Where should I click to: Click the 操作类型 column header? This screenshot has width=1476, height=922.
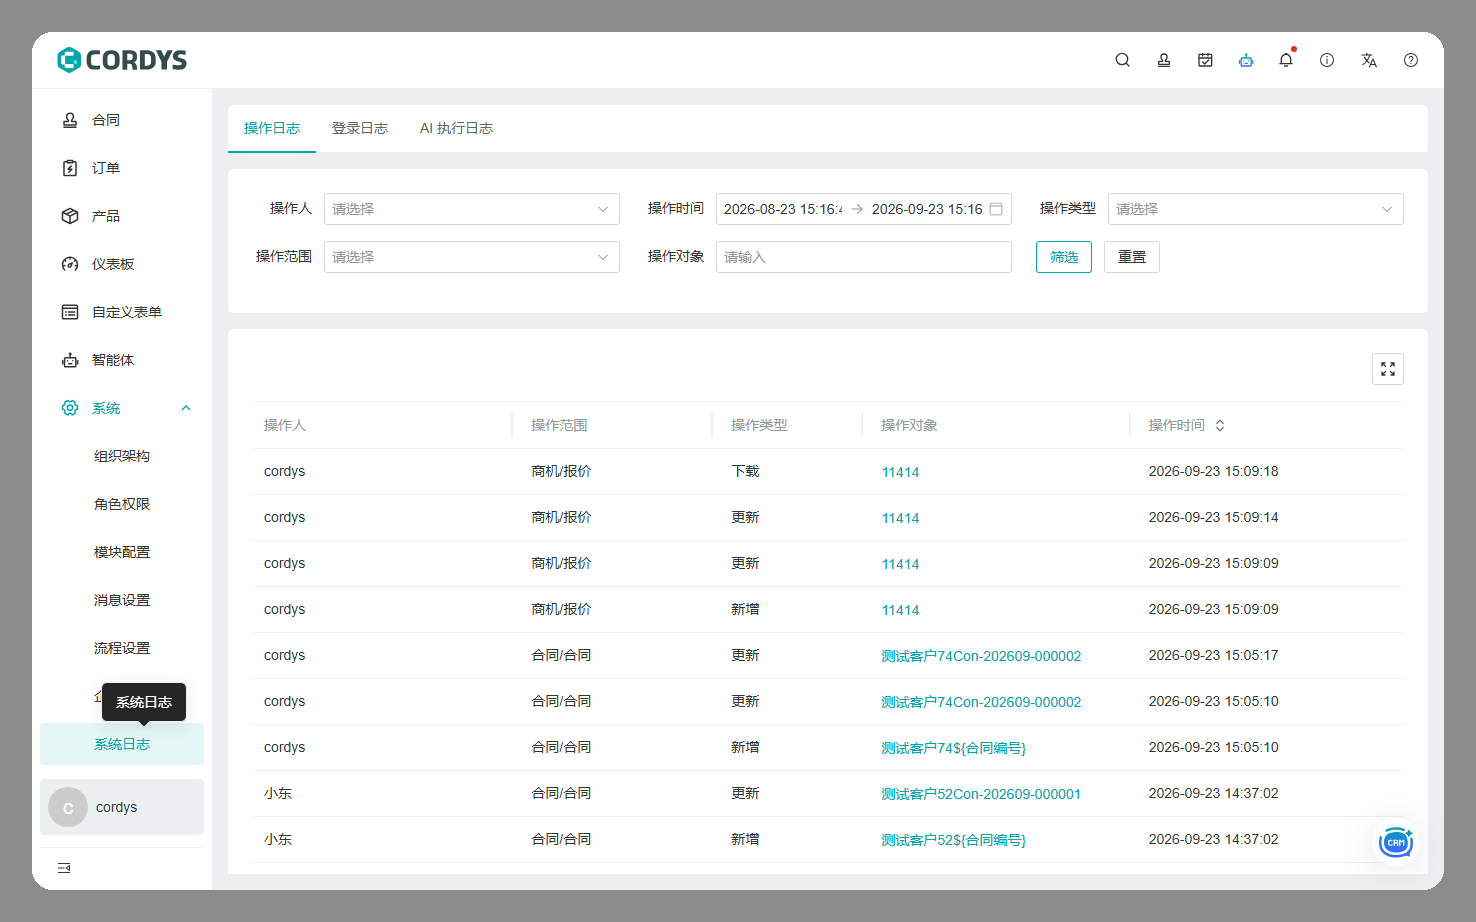759,425
